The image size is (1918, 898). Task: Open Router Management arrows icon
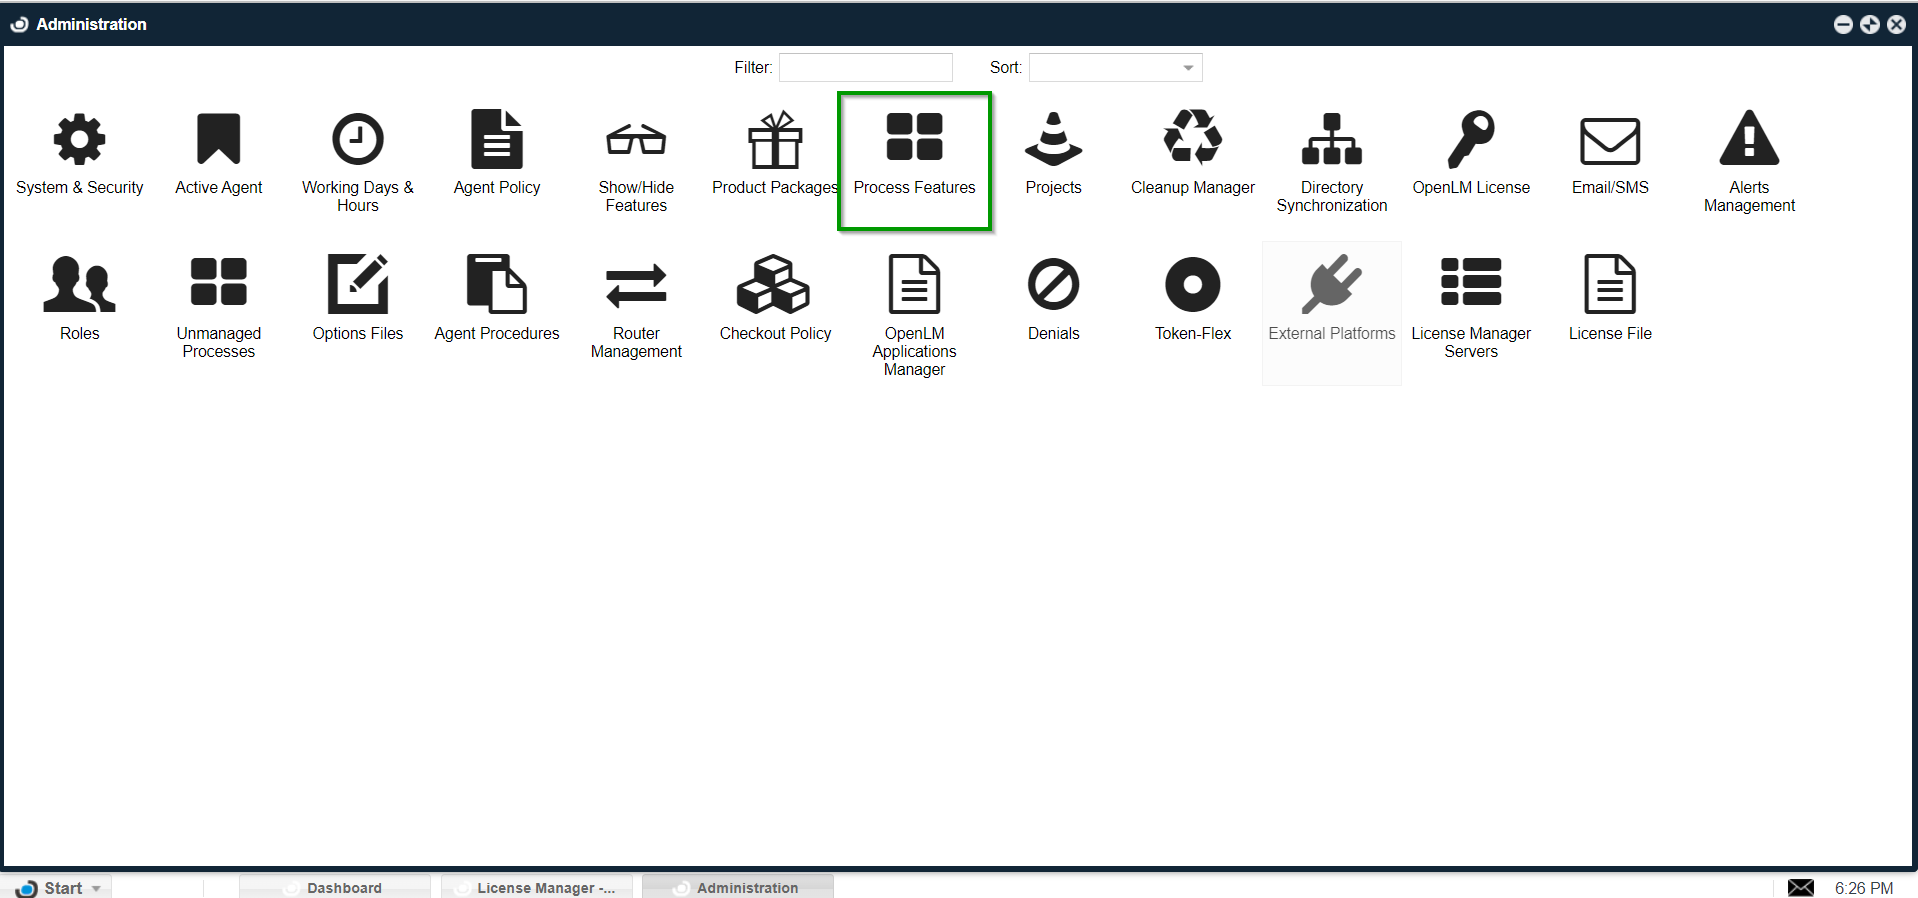[x=636, y=285]
